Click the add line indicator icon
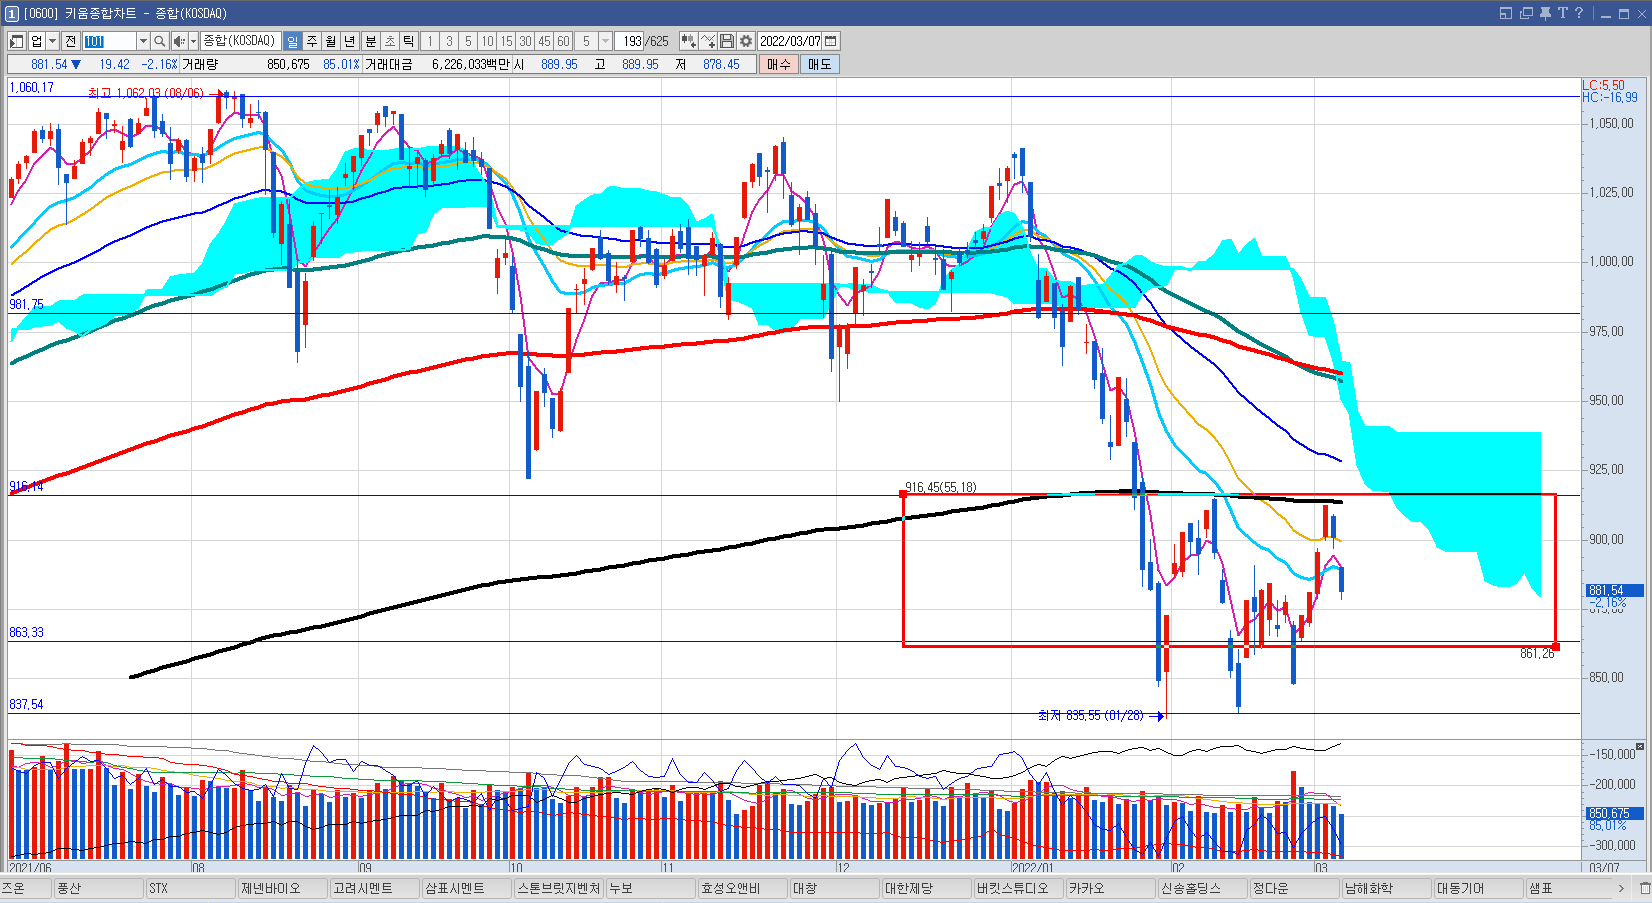The height and width of the screenshot is (903, 1652). tap(708, 41)
